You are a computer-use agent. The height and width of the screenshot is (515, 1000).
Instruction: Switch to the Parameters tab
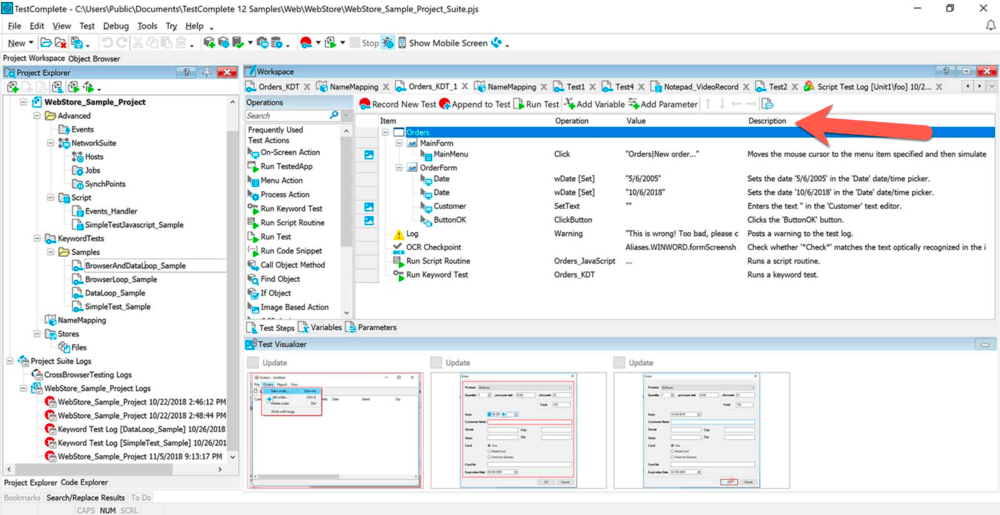[371, 328]
